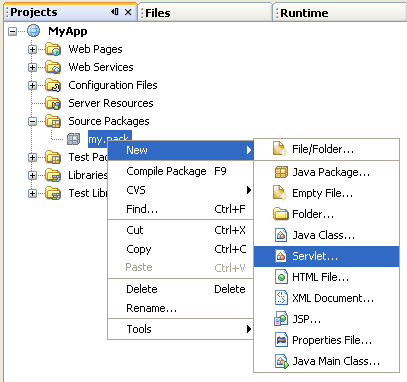This screenshot has height=382, width=407.
Task: Click the Servlet icon in submenu
Action: tap(281, 256)
